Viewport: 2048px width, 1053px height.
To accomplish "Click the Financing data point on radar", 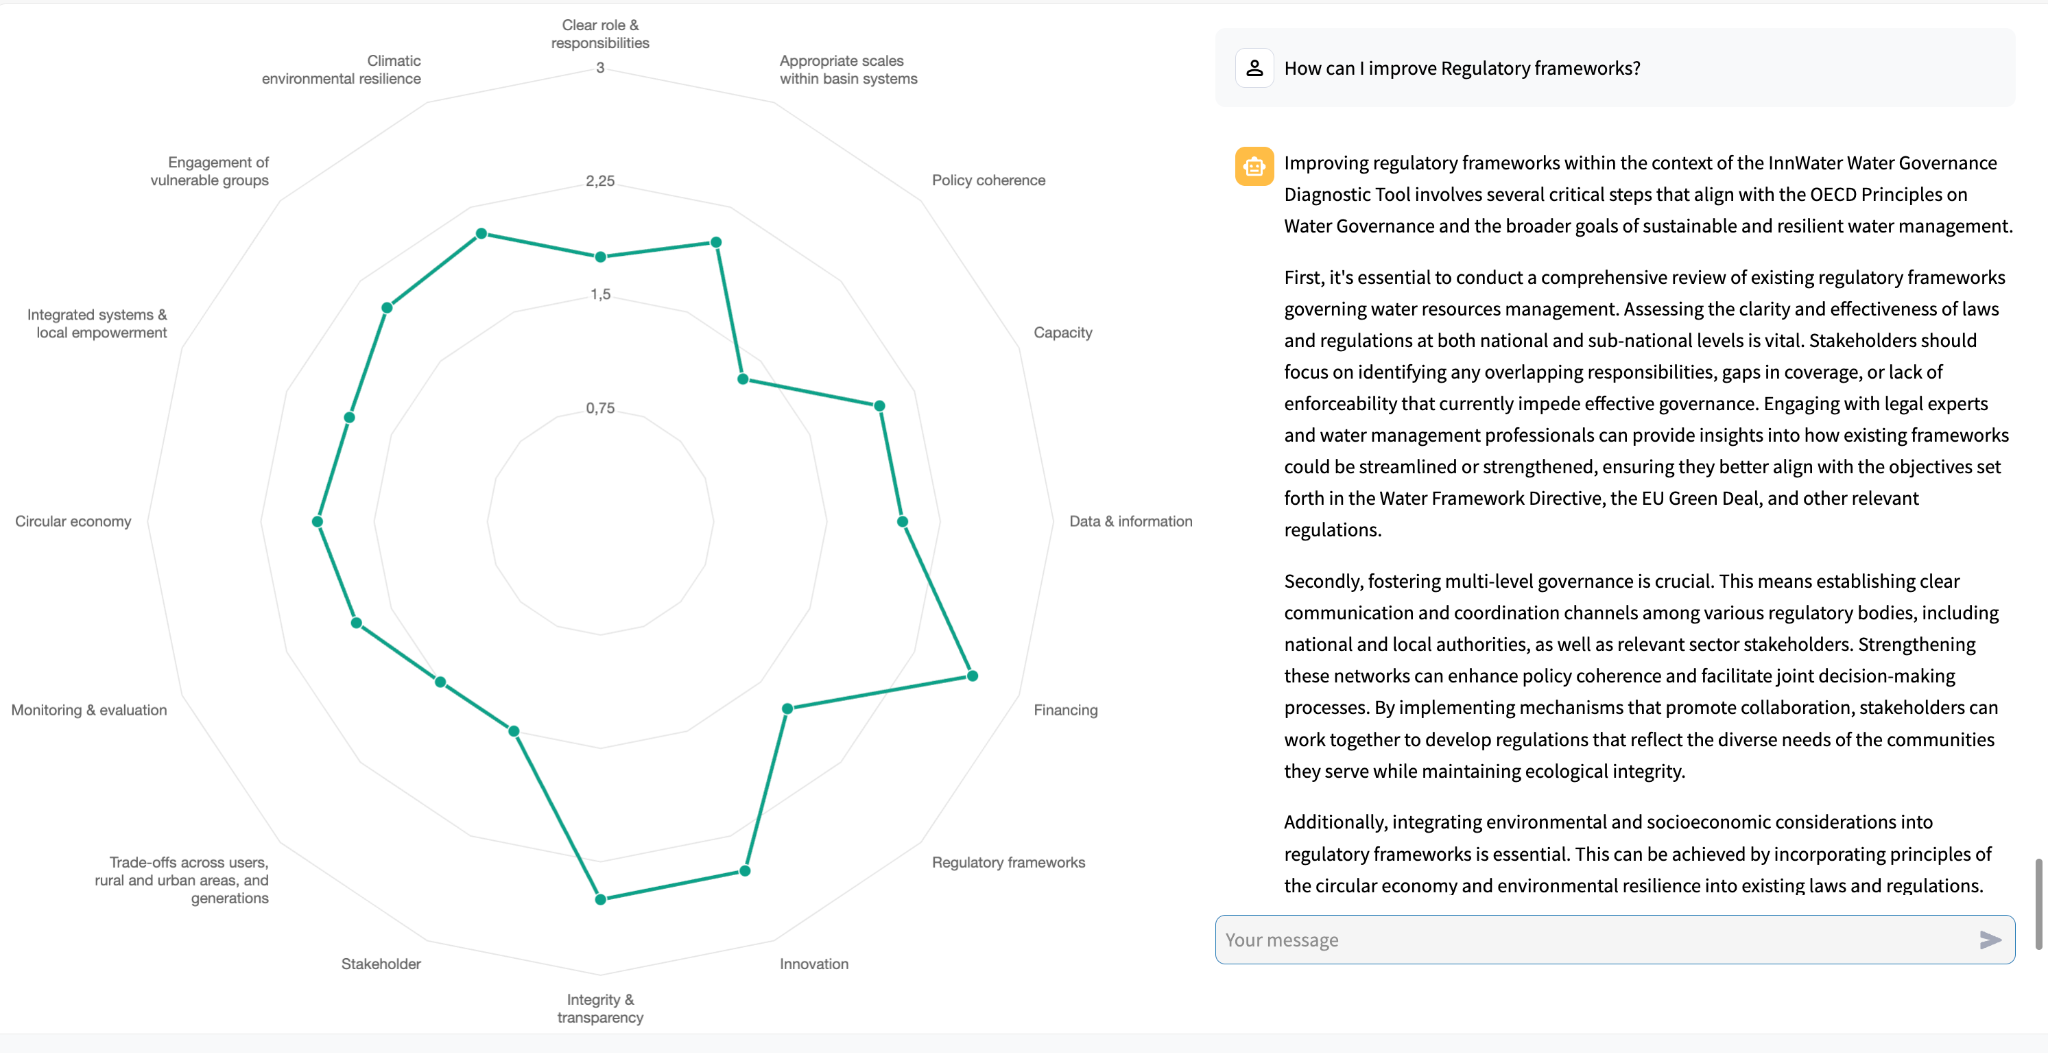I will click(972, 676).
